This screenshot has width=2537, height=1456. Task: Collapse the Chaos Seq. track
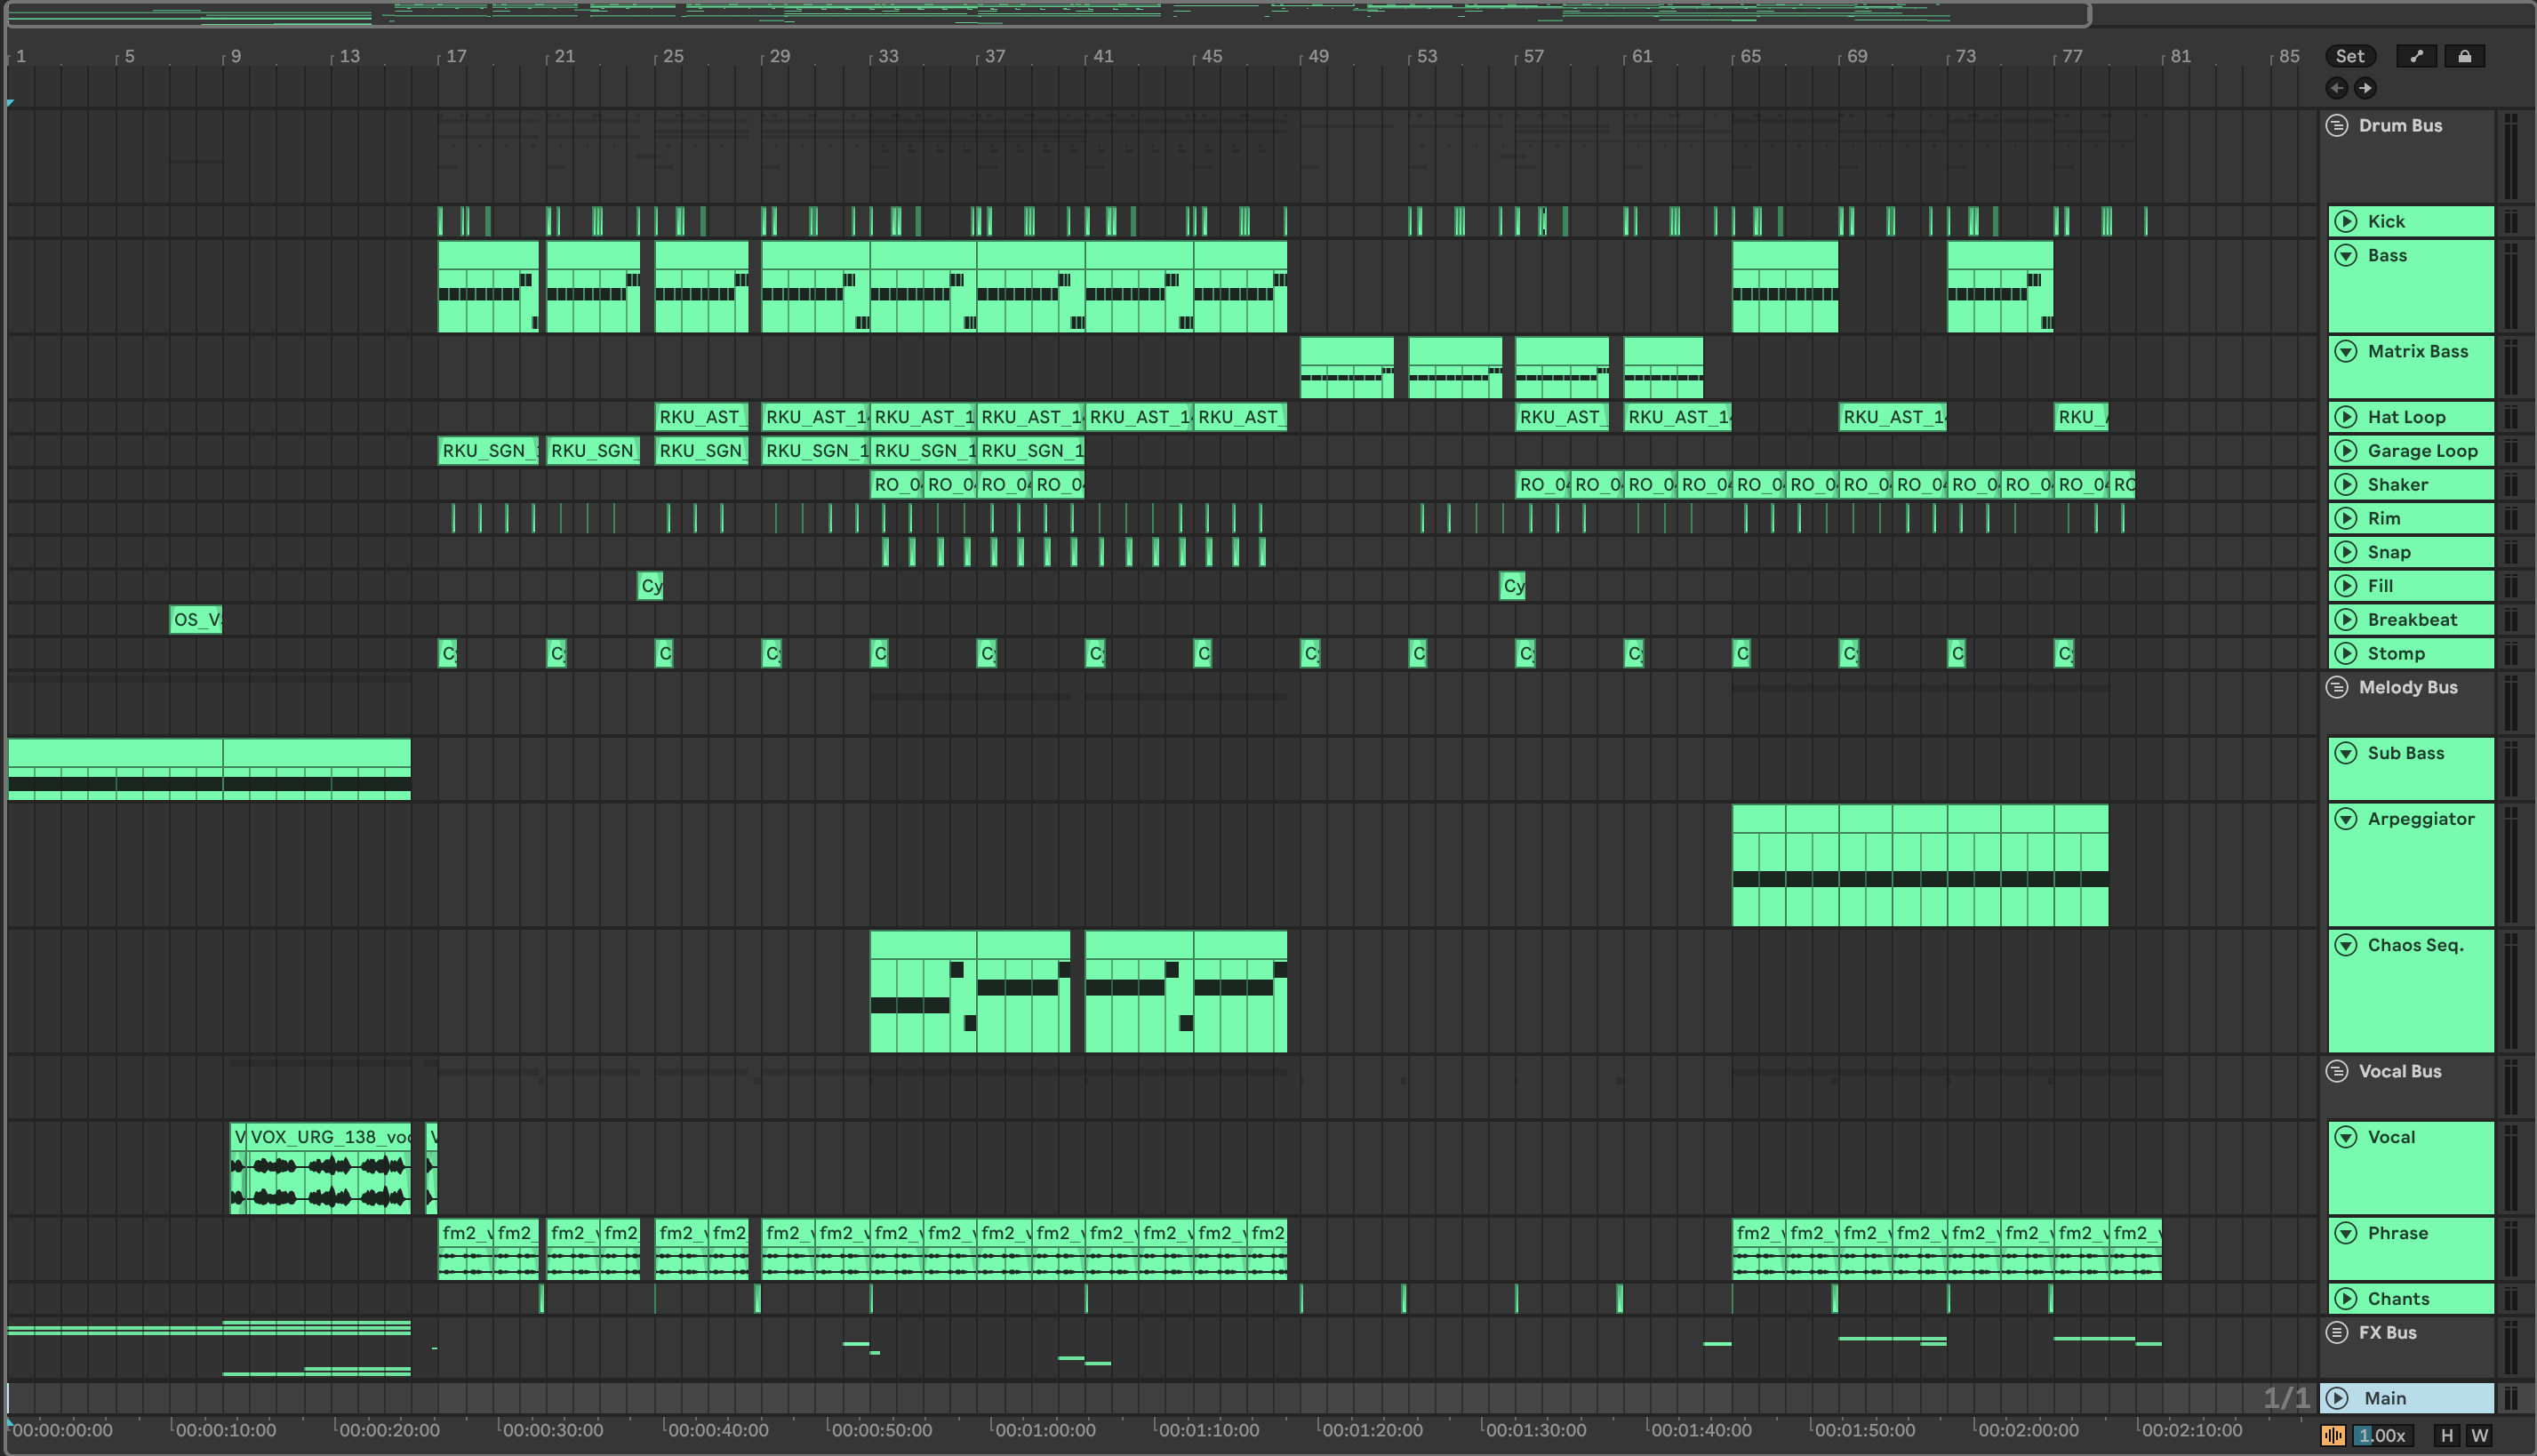2345,945
